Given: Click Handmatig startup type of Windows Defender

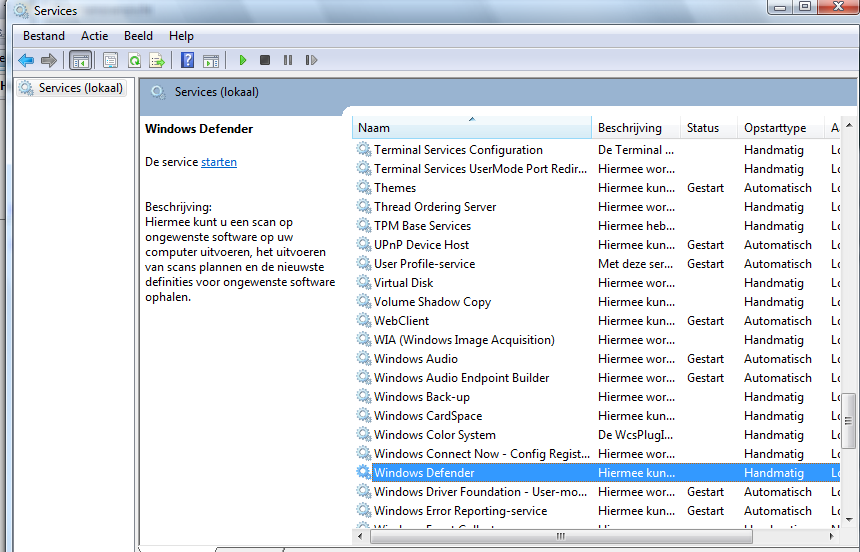Looking at the screenshot, I should click(774, 473).
